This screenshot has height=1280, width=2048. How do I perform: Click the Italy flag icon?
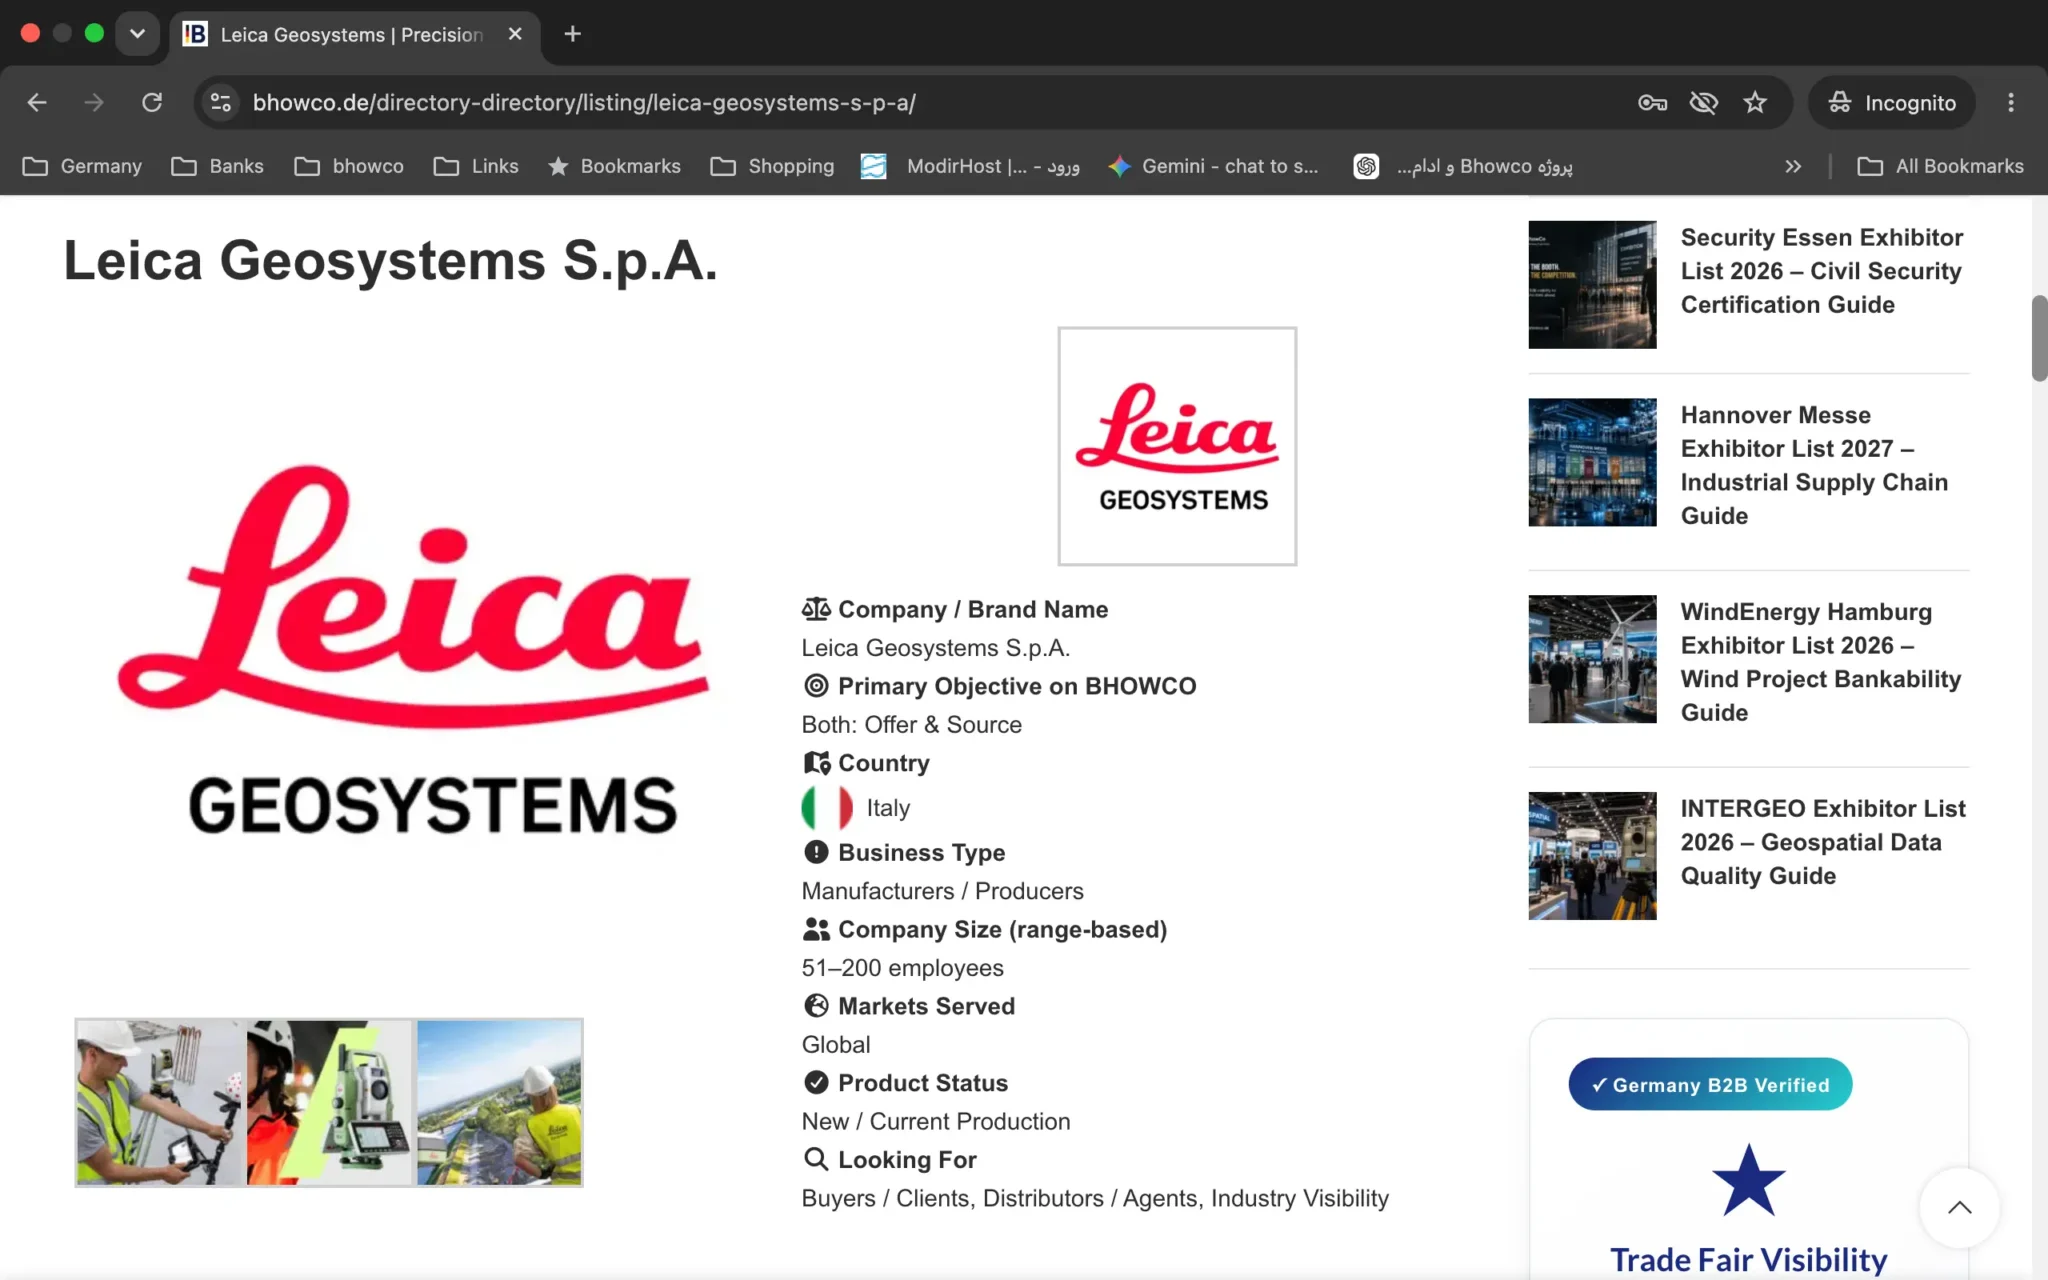pyautogui.click(x=827, y=808)
